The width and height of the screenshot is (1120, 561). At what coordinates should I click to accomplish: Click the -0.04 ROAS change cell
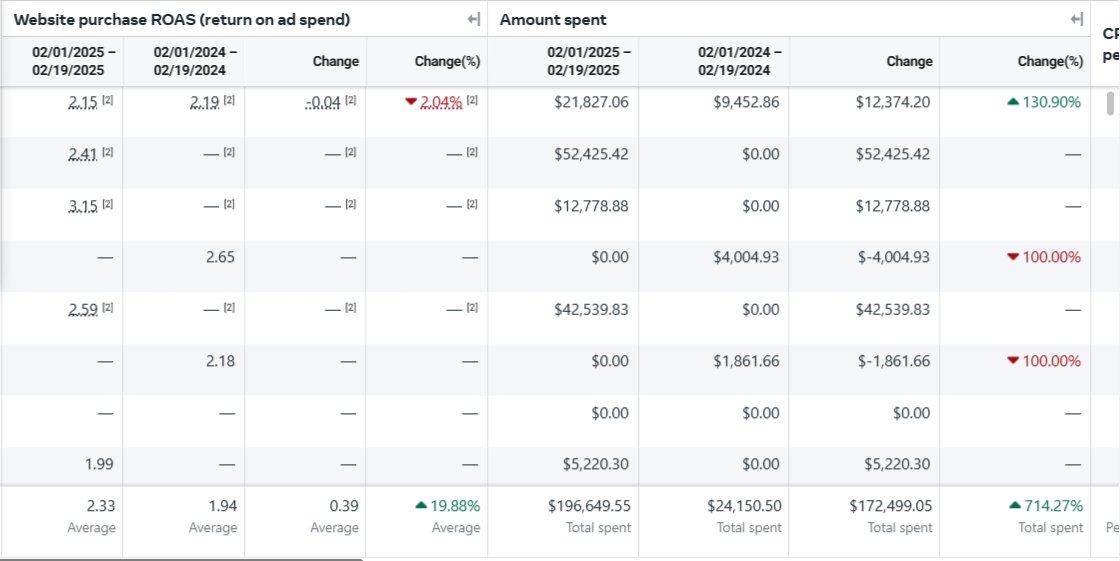323,103
